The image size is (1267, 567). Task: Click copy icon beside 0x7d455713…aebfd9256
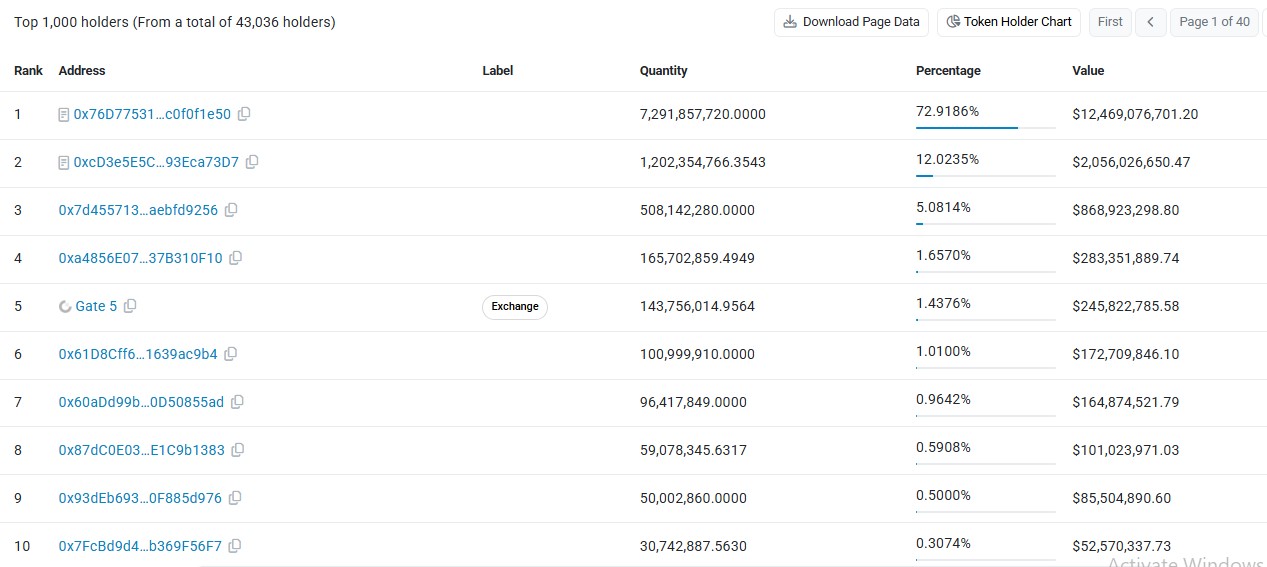coord(231,210)
